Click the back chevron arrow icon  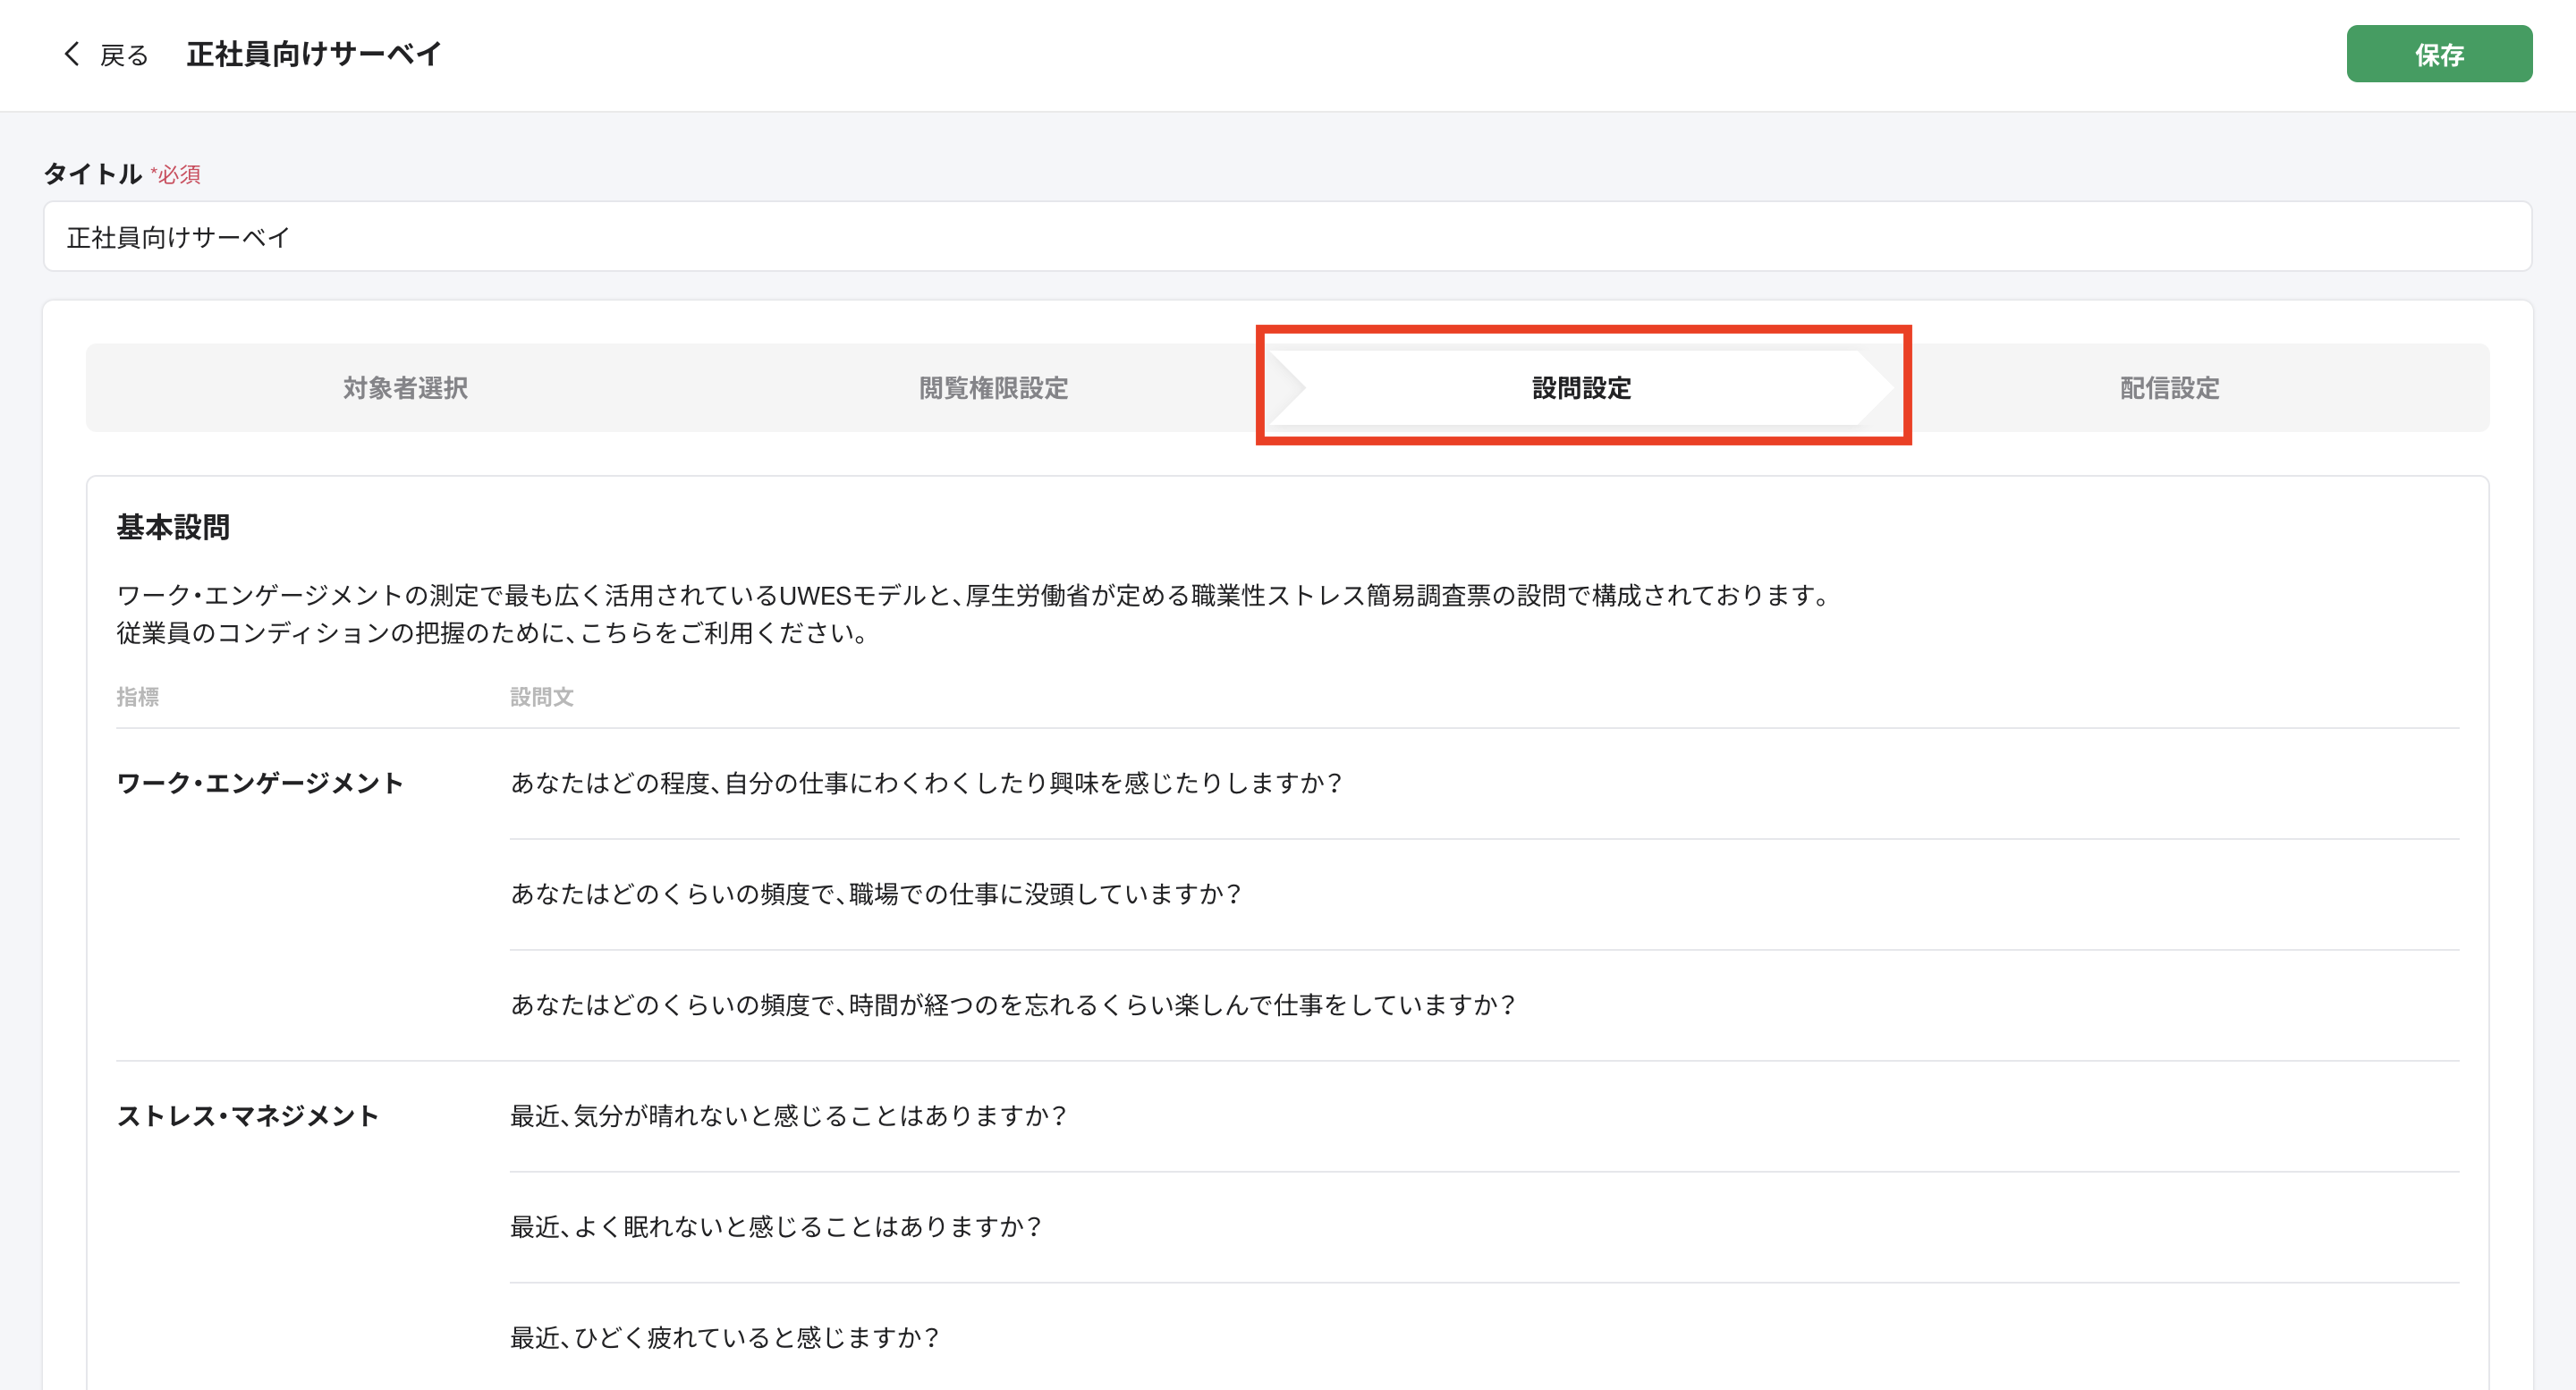point(71,54)
